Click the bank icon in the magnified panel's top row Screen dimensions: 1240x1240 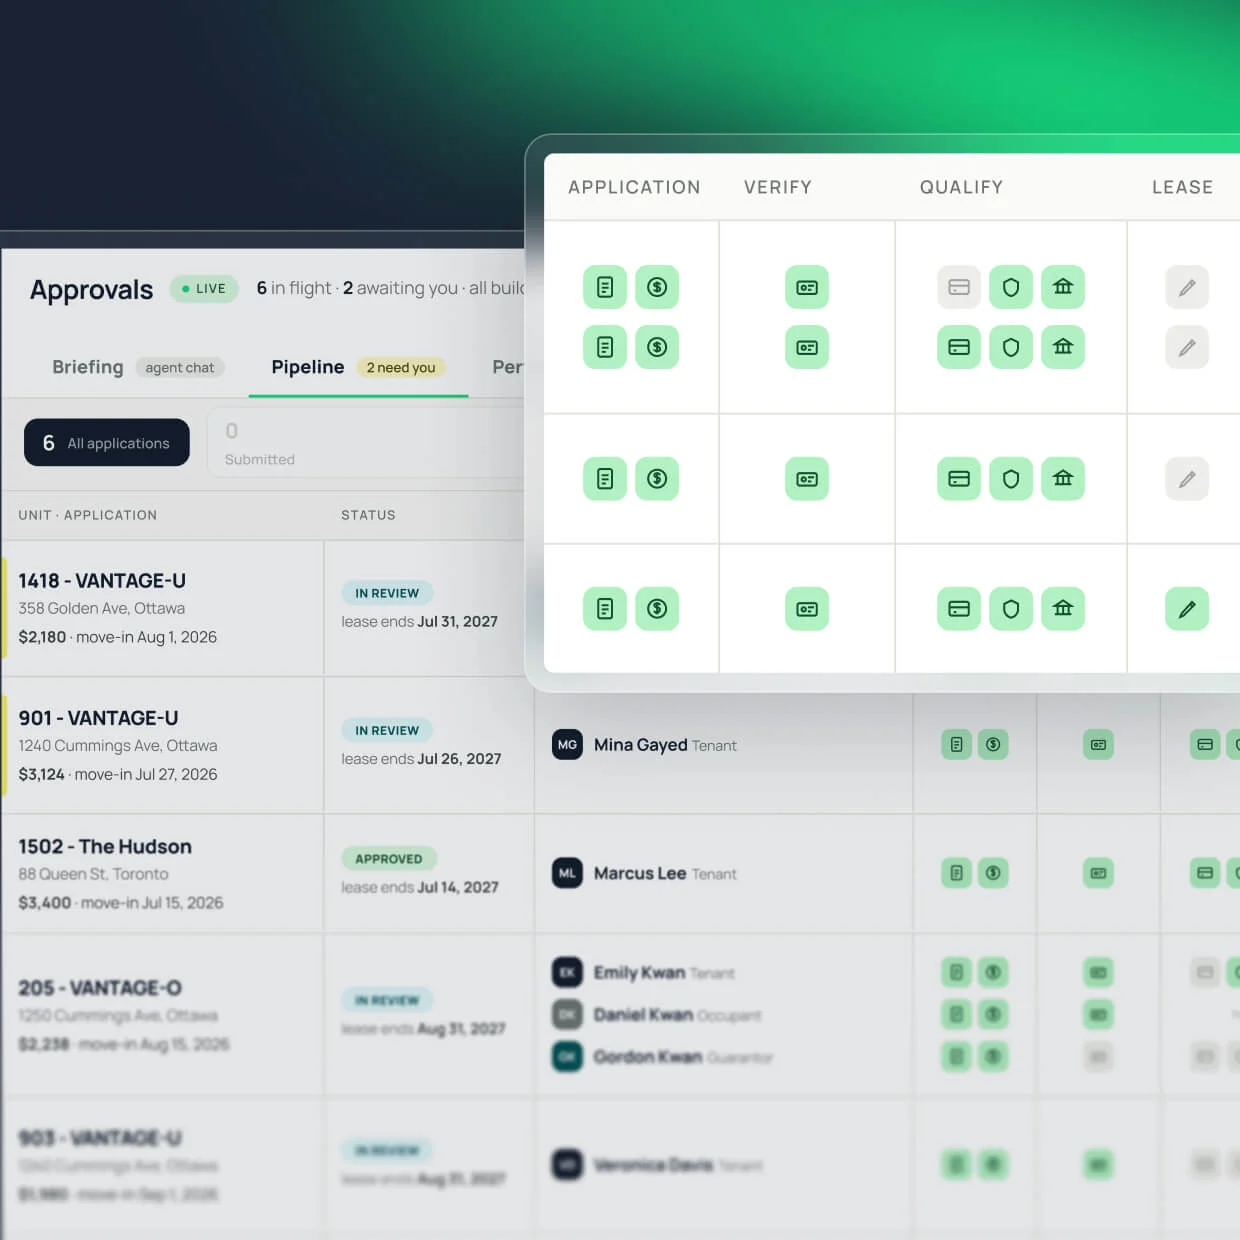[1063, 287]
